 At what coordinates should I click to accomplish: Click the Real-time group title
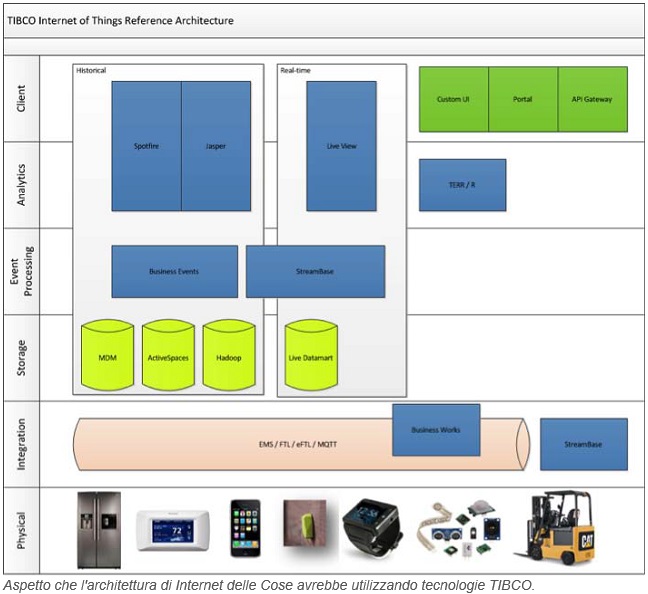295,71
